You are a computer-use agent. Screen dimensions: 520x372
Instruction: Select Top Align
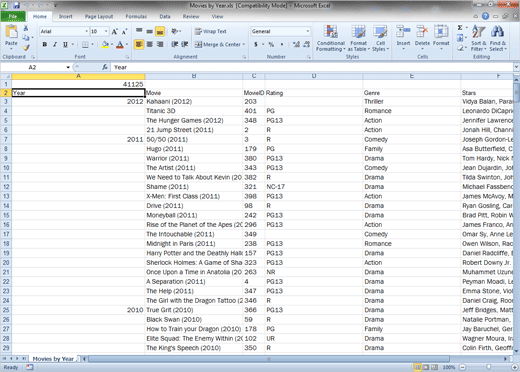click(x=139, y=31)
